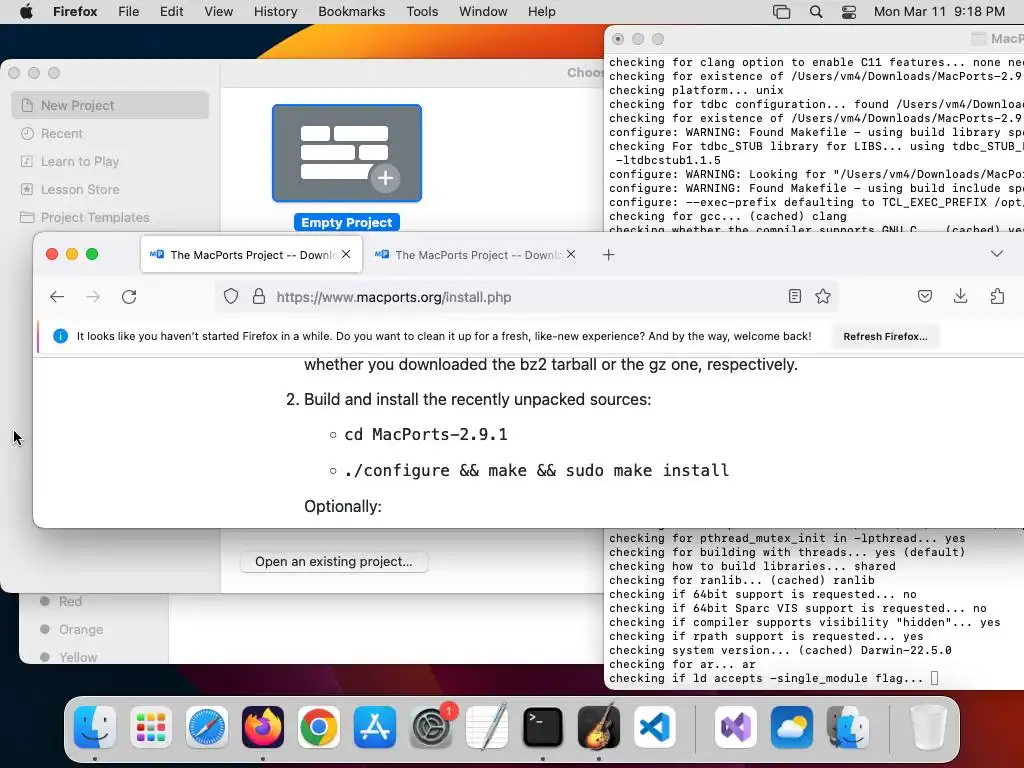Select the Yellow tag in Finder sidebar
The width and height of the screenshot is (1024, 768).
pyautogui.click(x=78, y=657)
